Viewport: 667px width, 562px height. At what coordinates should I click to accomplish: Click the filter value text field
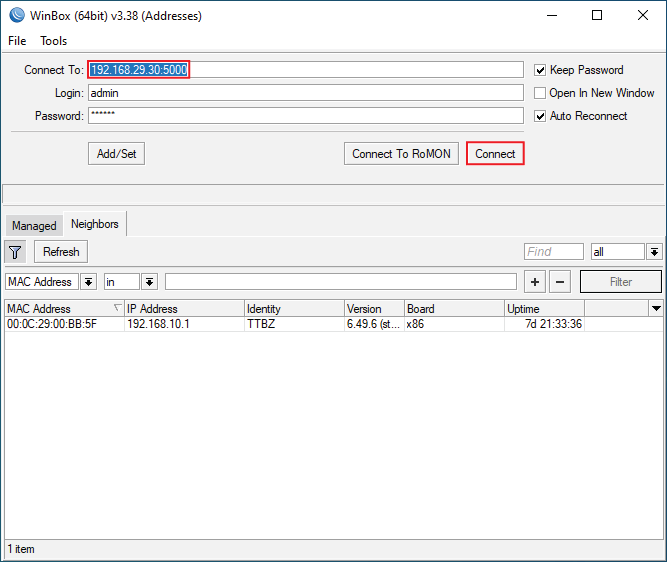341,282
